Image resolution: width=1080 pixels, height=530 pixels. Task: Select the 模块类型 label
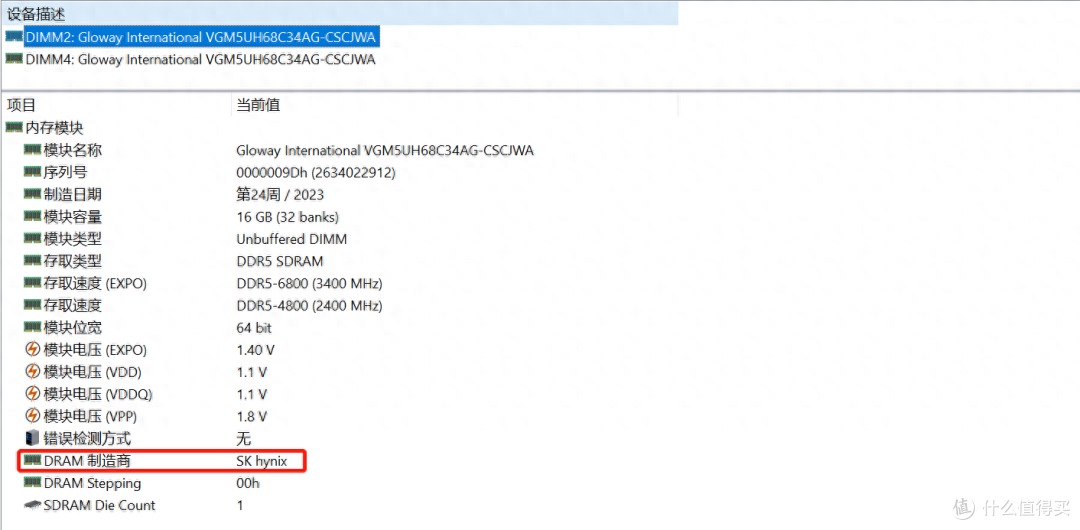point(73,239)
